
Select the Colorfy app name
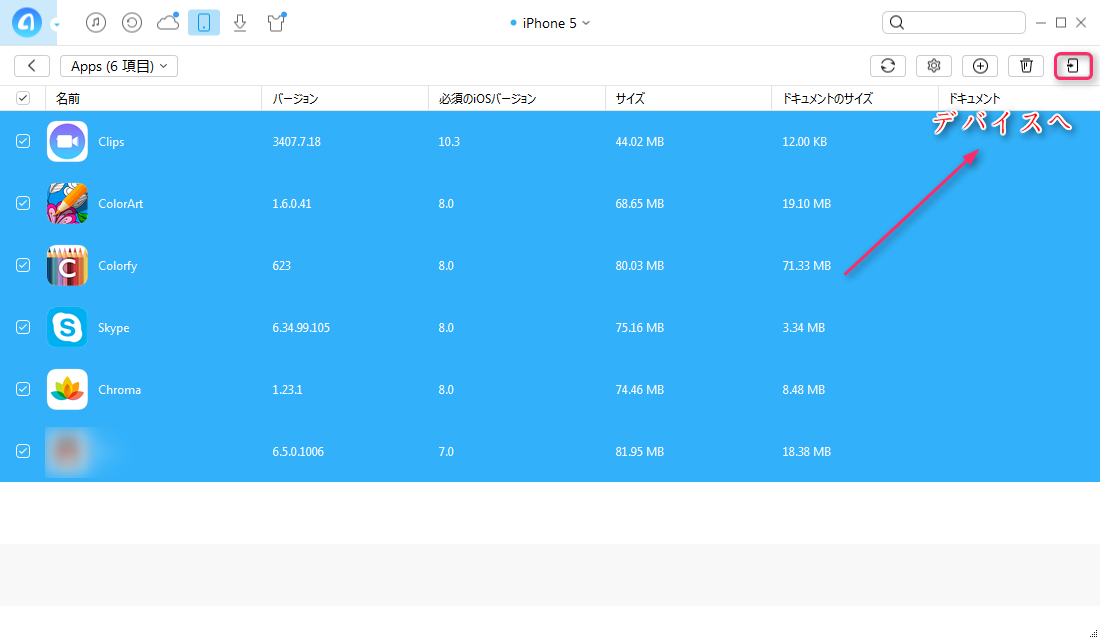click(x=118, y=266)
